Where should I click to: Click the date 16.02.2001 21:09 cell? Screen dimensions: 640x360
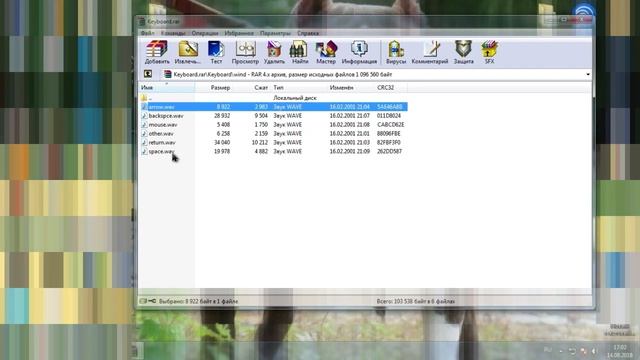(x=350, y=151)
